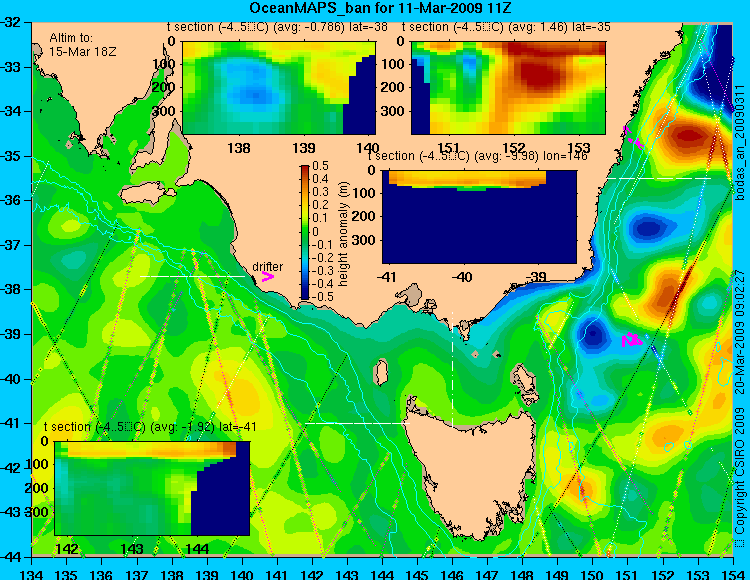Click the height anomaly color bar
Screen dimensions: 750x580
(305, 232)
